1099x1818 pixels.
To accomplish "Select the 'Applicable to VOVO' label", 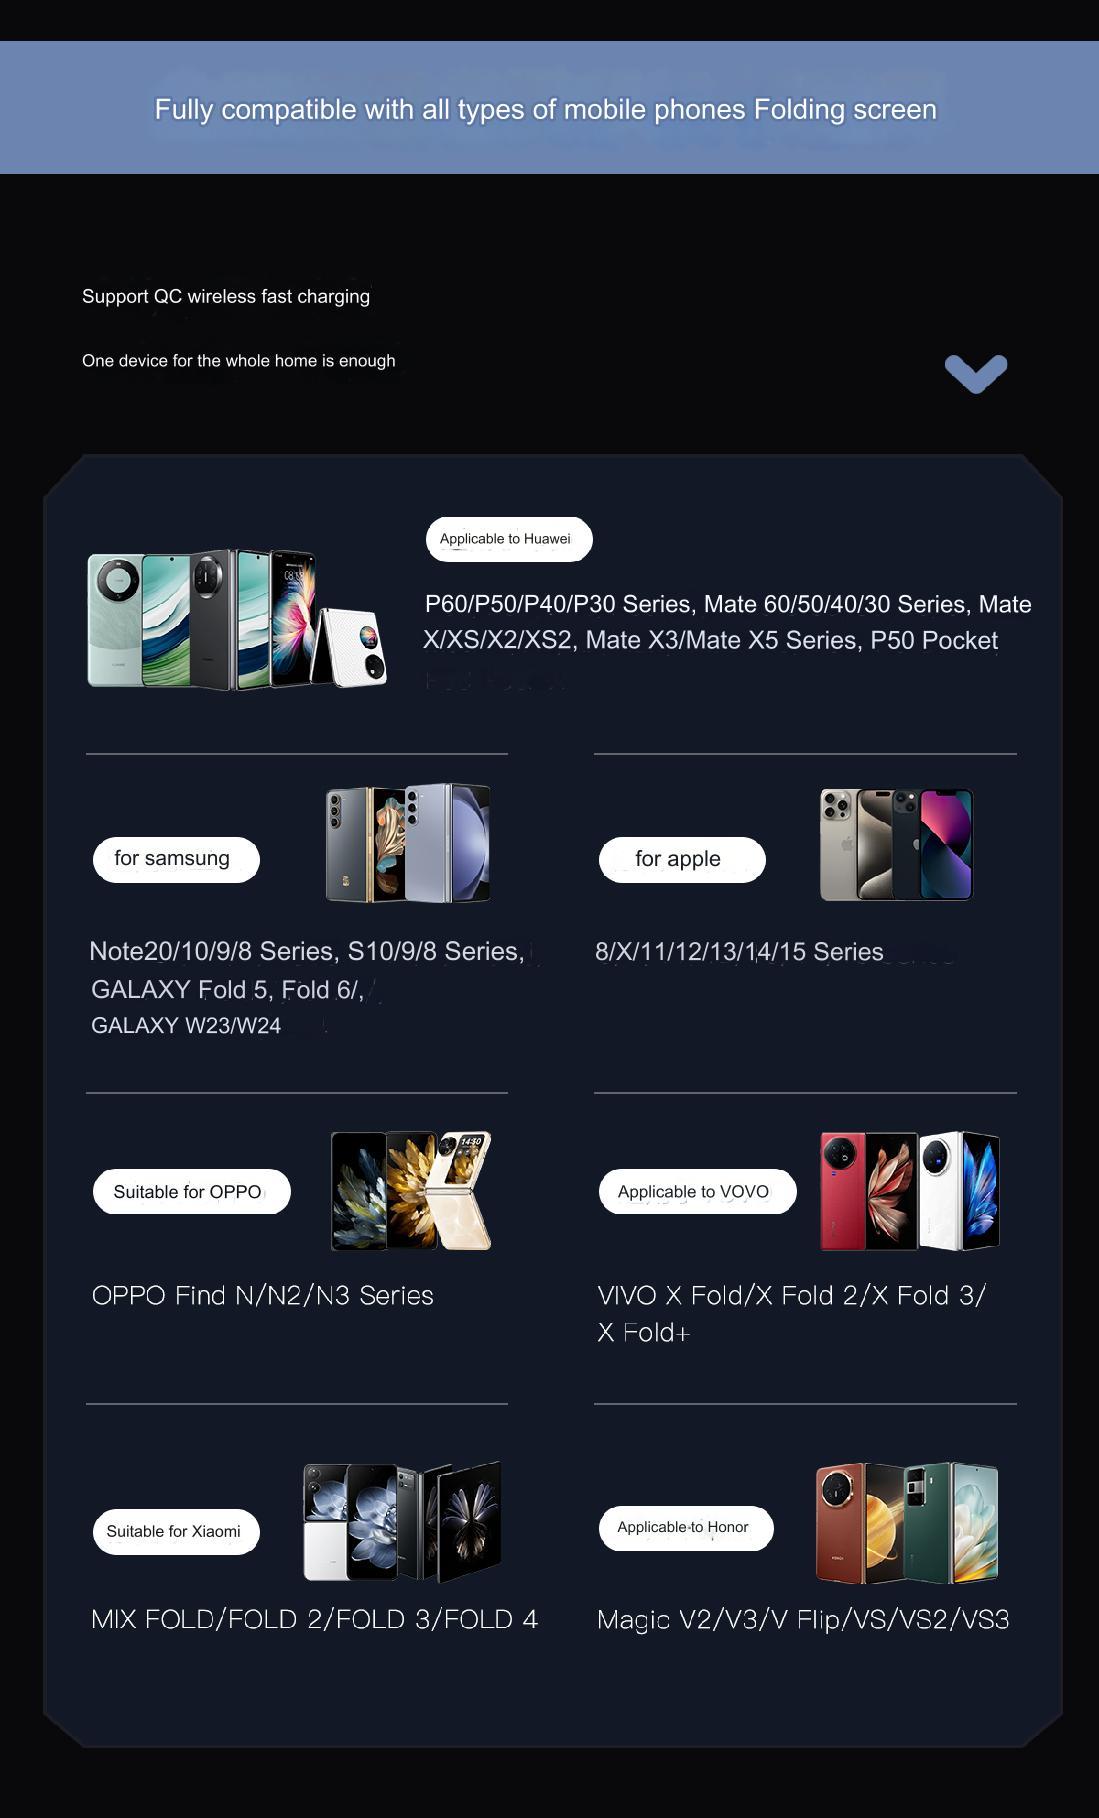I will 698,1192.
